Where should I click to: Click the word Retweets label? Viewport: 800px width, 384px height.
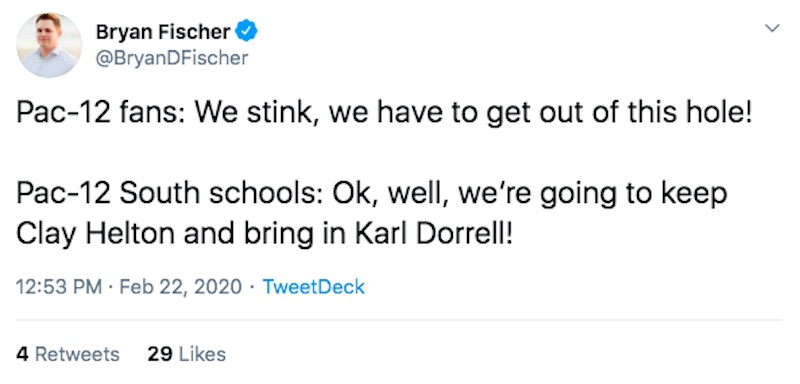77,354
